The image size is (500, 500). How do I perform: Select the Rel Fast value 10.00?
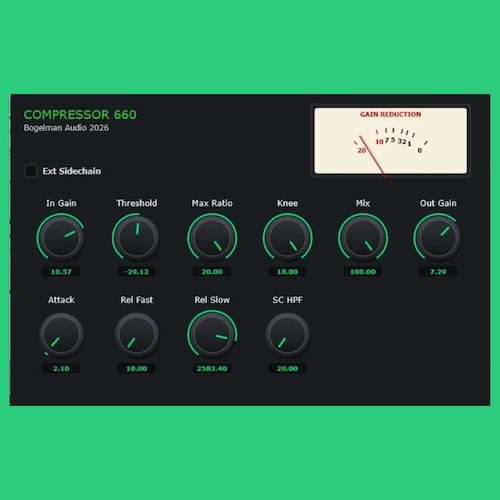click(x=137, y=368)
